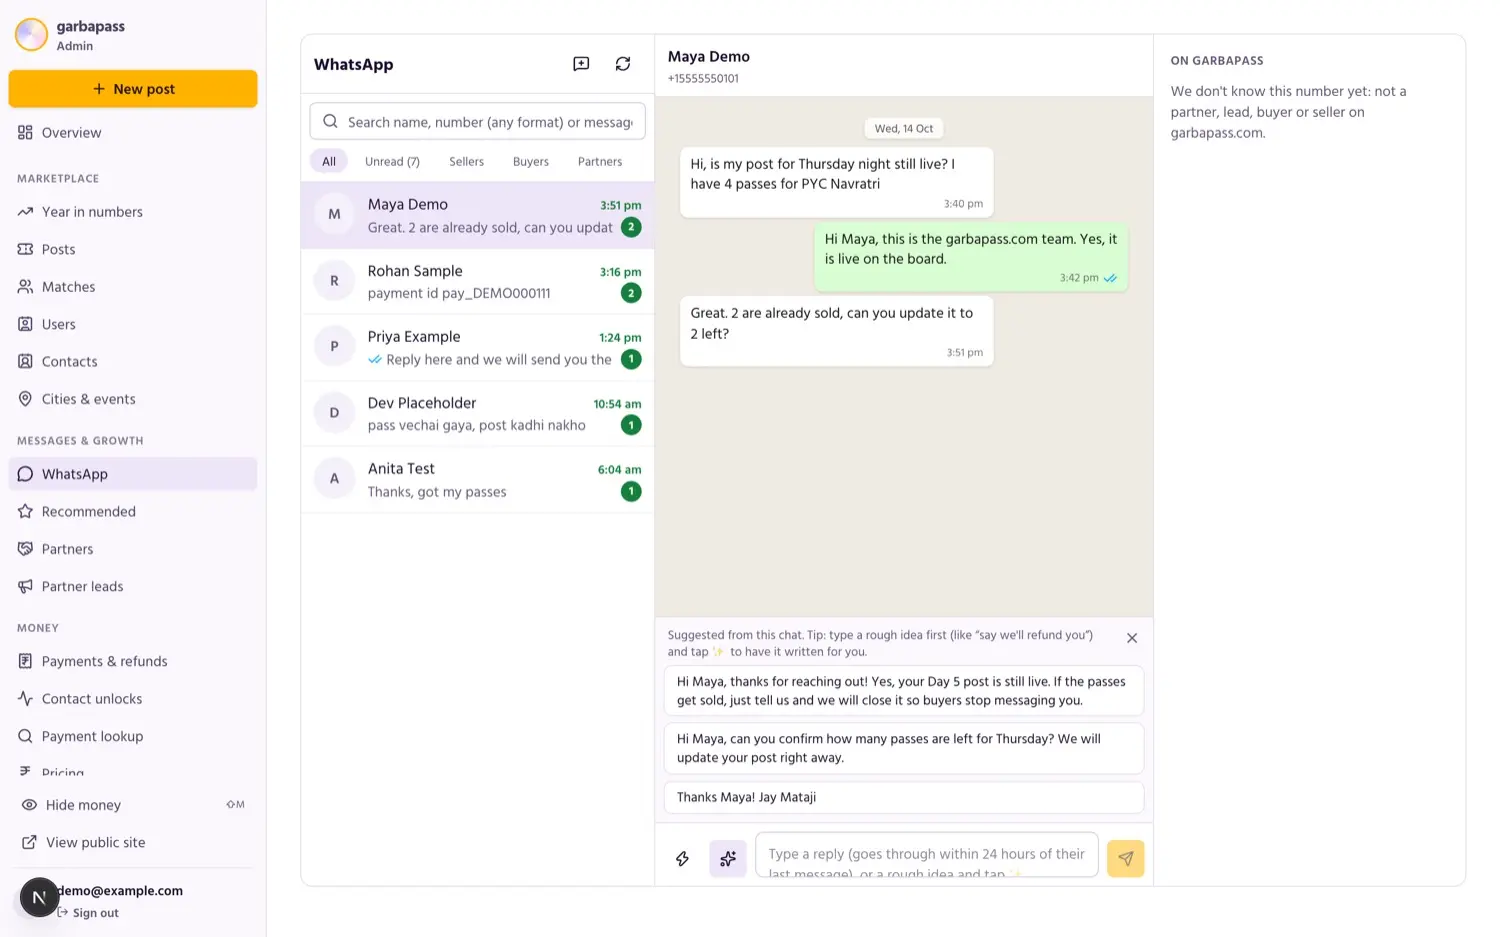Open Payments & refunds
The width and height of the screenshot is (1500, 937).
133,662
